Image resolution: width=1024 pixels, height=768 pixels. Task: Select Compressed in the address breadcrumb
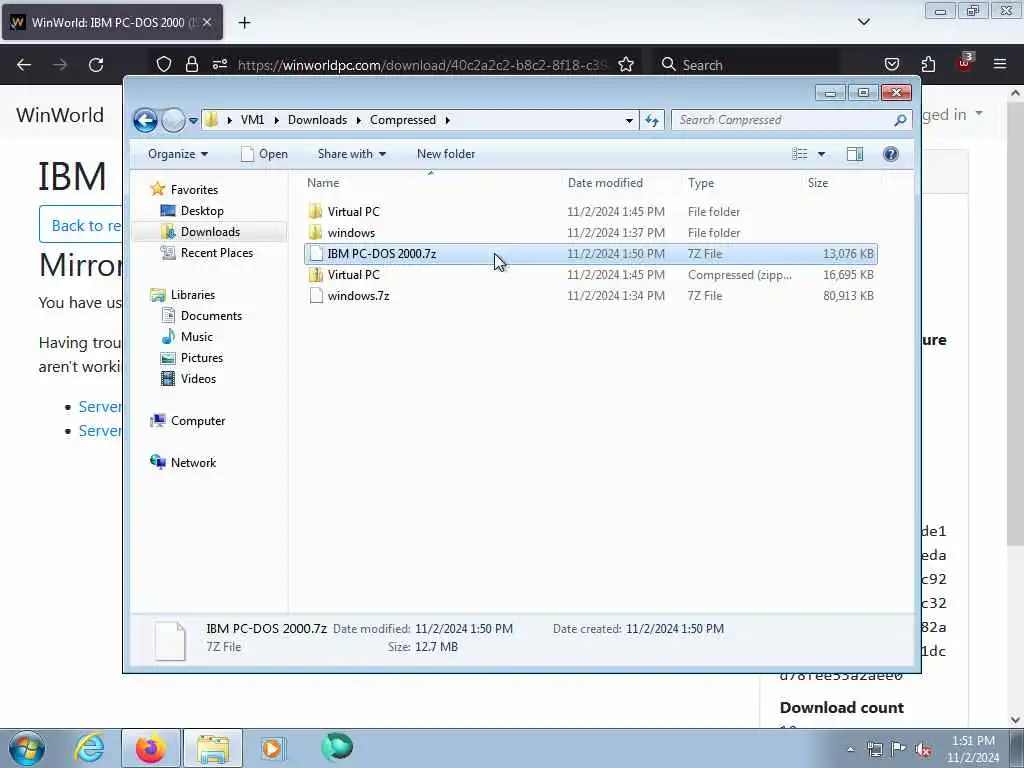pyautogui.click(x=402, y=120)
